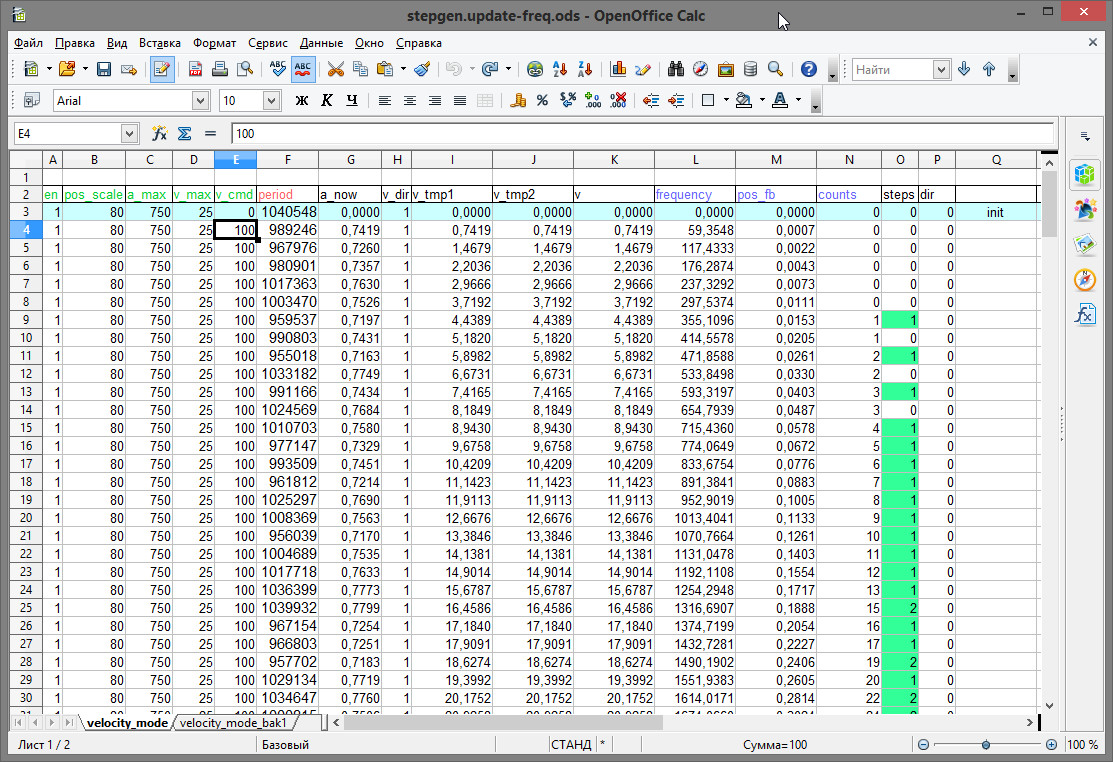Image resolution: width=1113 pixels, height=762 pixels.
Task: Open the font size dropdown
Action: [x=271, y=100]
